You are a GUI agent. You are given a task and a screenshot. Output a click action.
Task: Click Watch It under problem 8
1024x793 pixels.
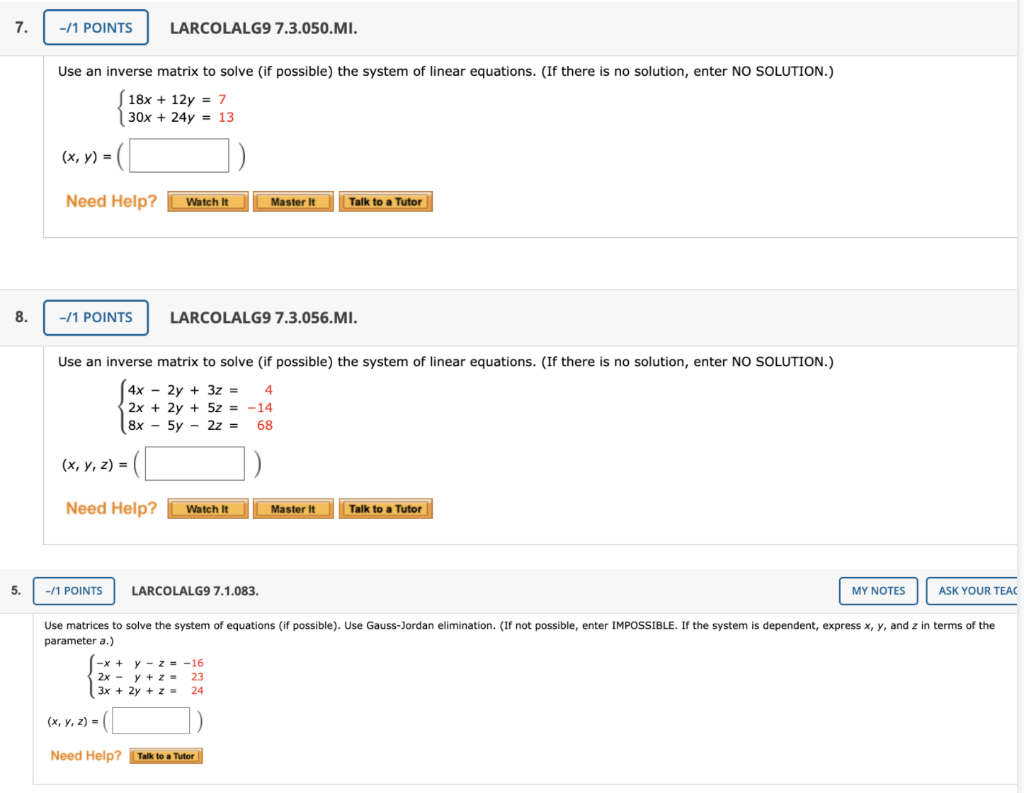tap(207, 508)
